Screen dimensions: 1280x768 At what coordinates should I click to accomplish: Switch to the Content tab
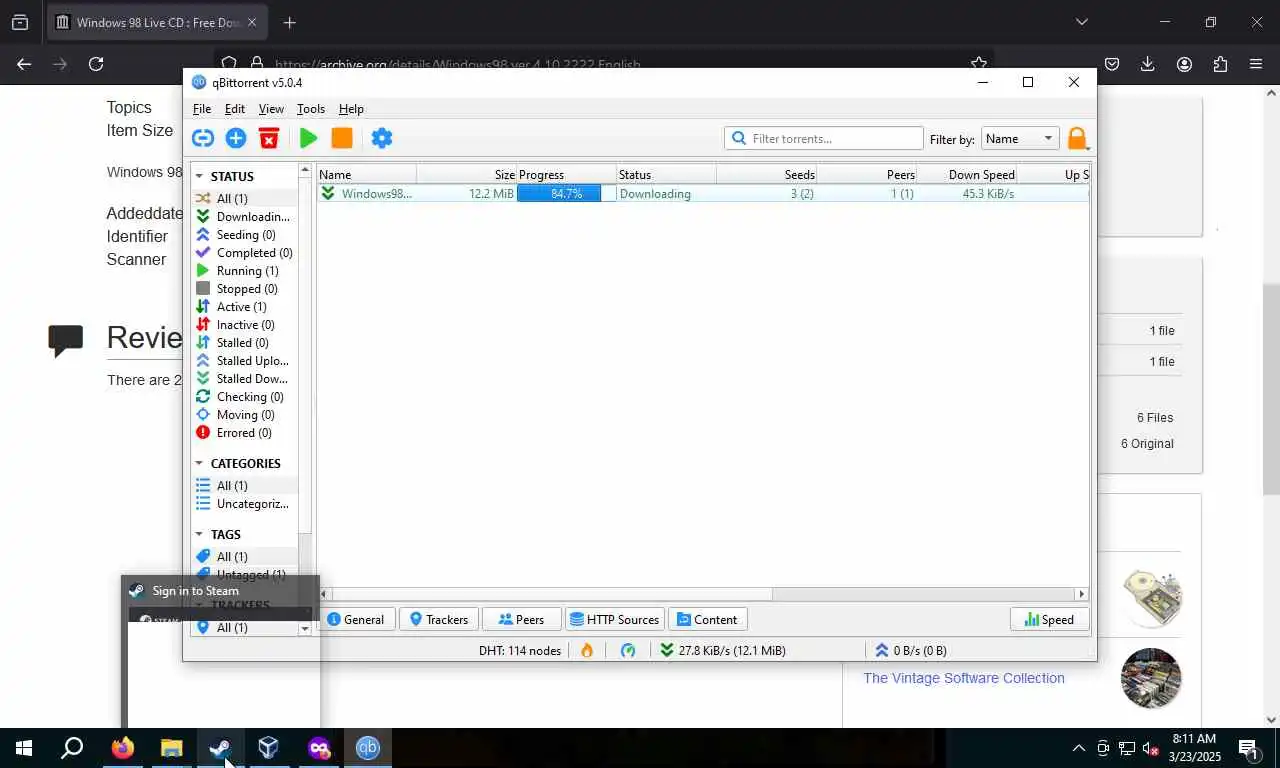(x=707, y=619)
